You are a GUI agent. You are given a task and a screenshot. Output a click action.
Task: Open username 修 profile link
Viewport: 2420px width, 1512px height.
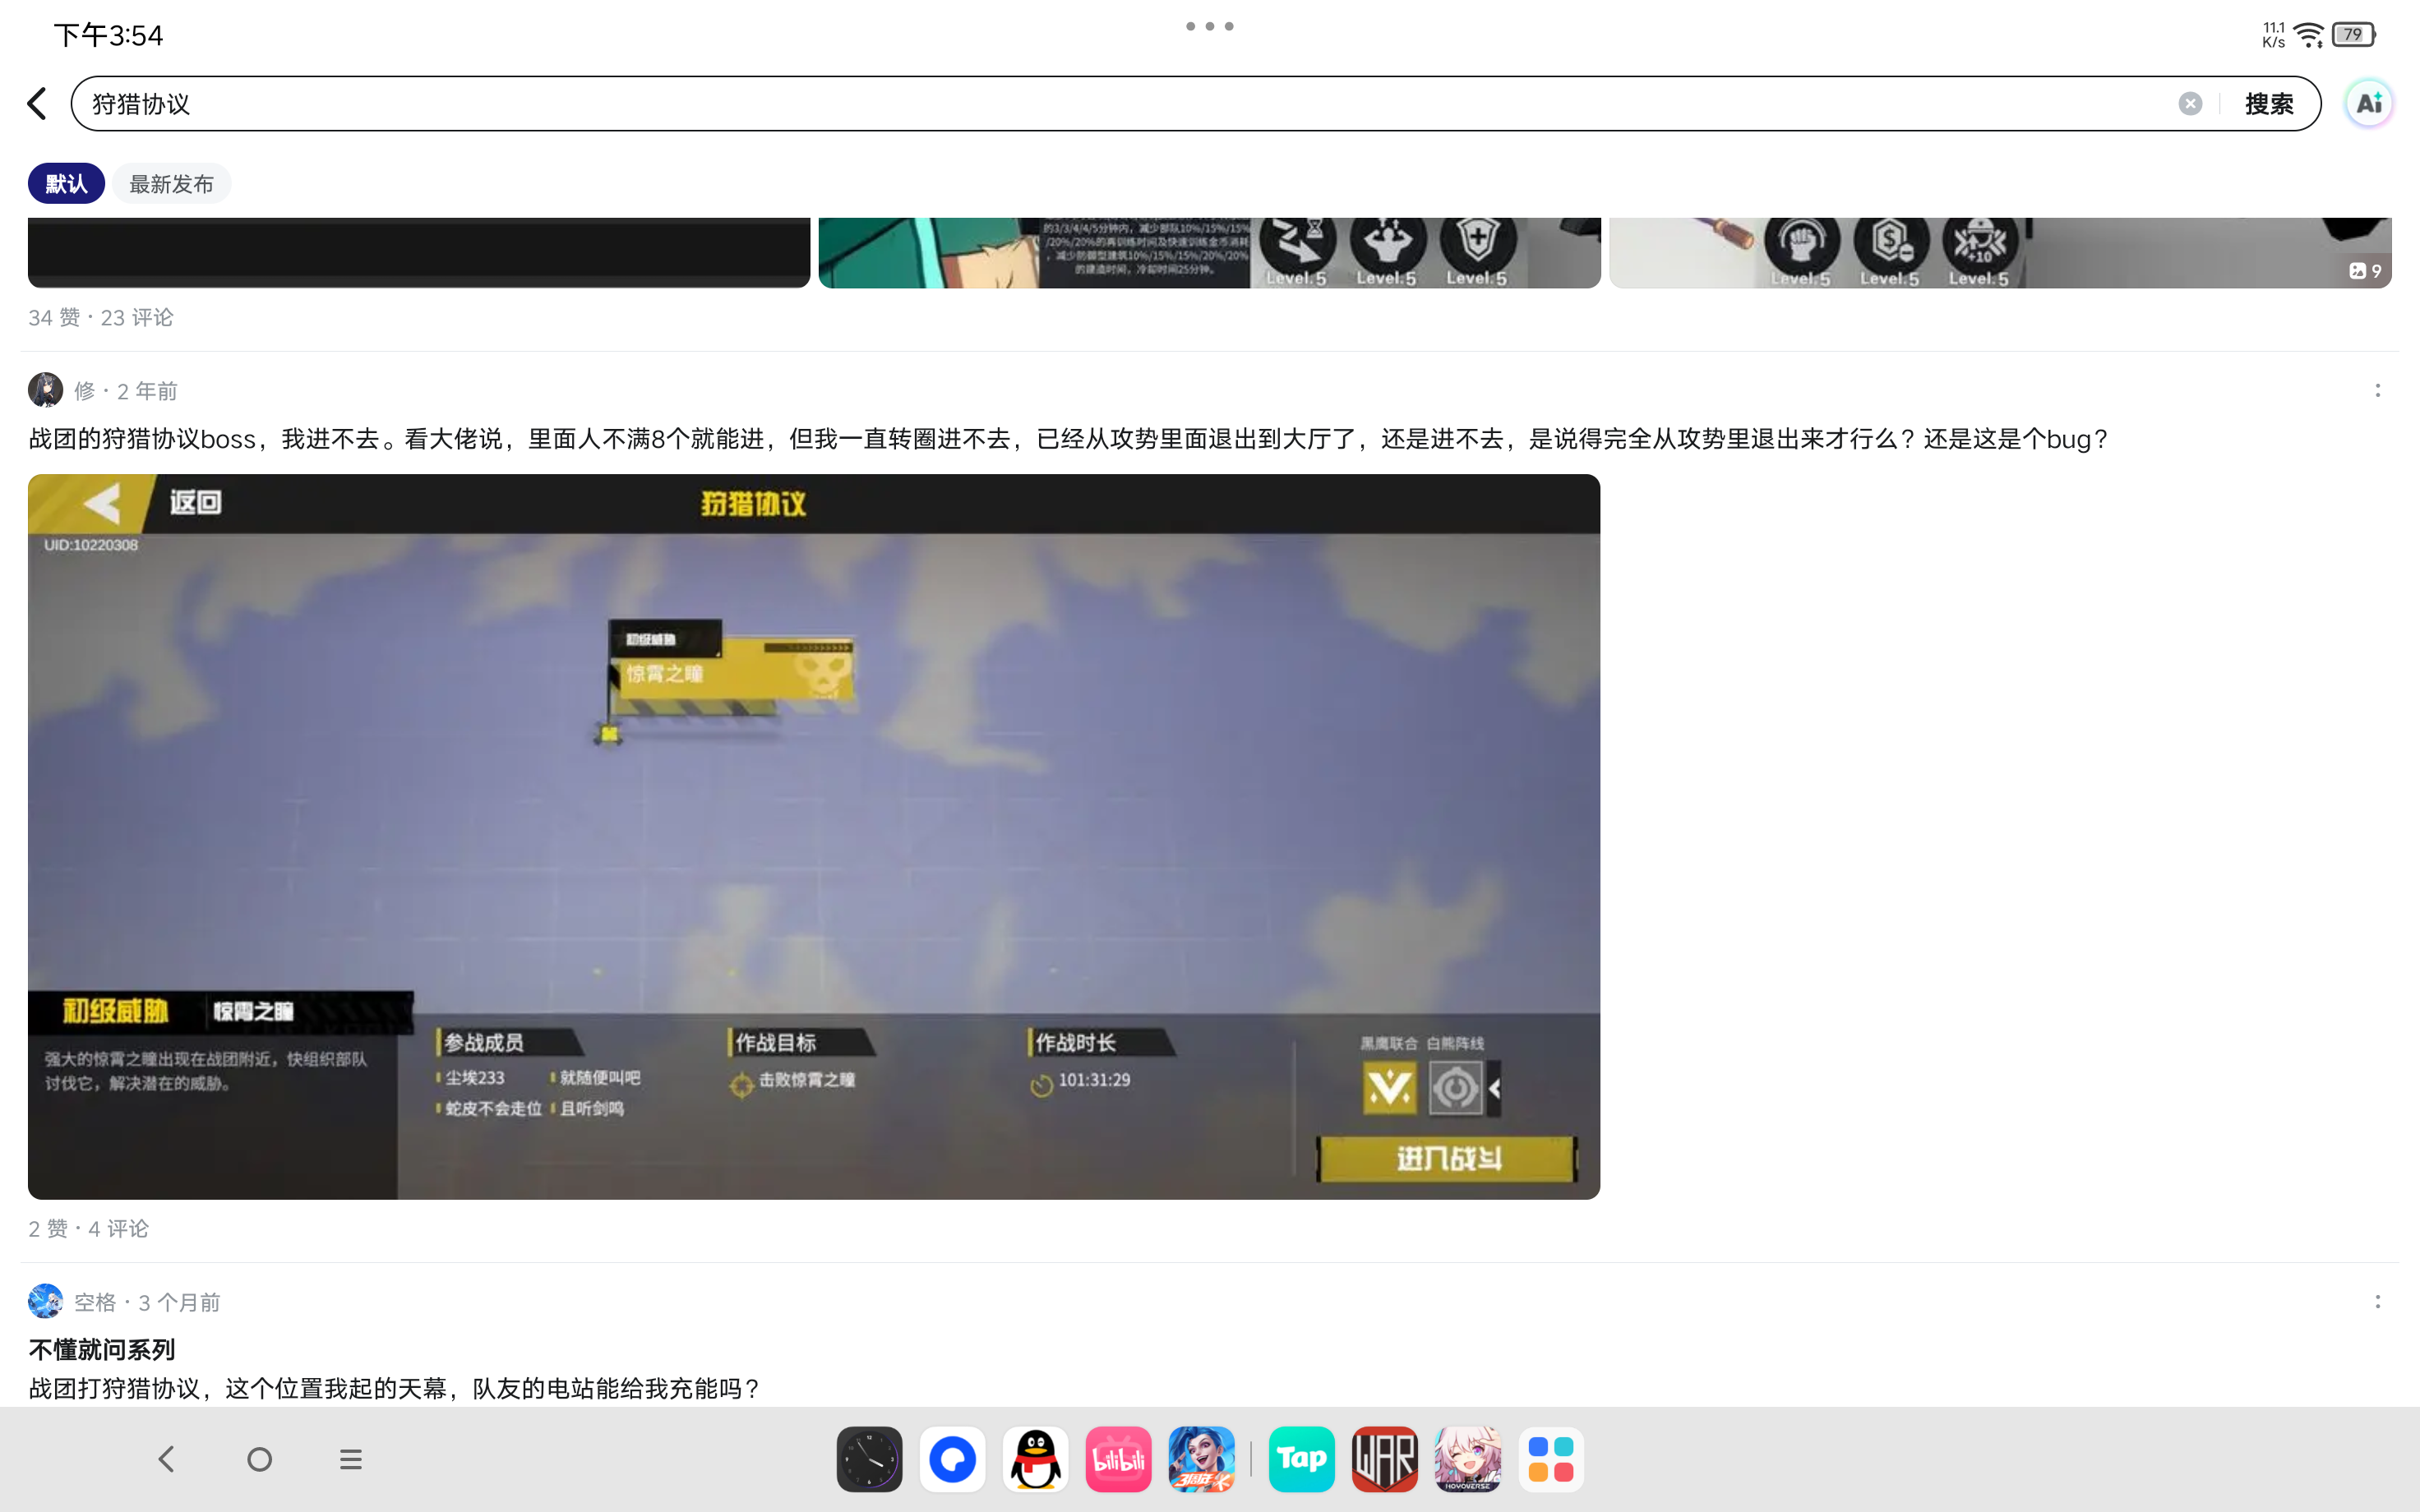84,391
